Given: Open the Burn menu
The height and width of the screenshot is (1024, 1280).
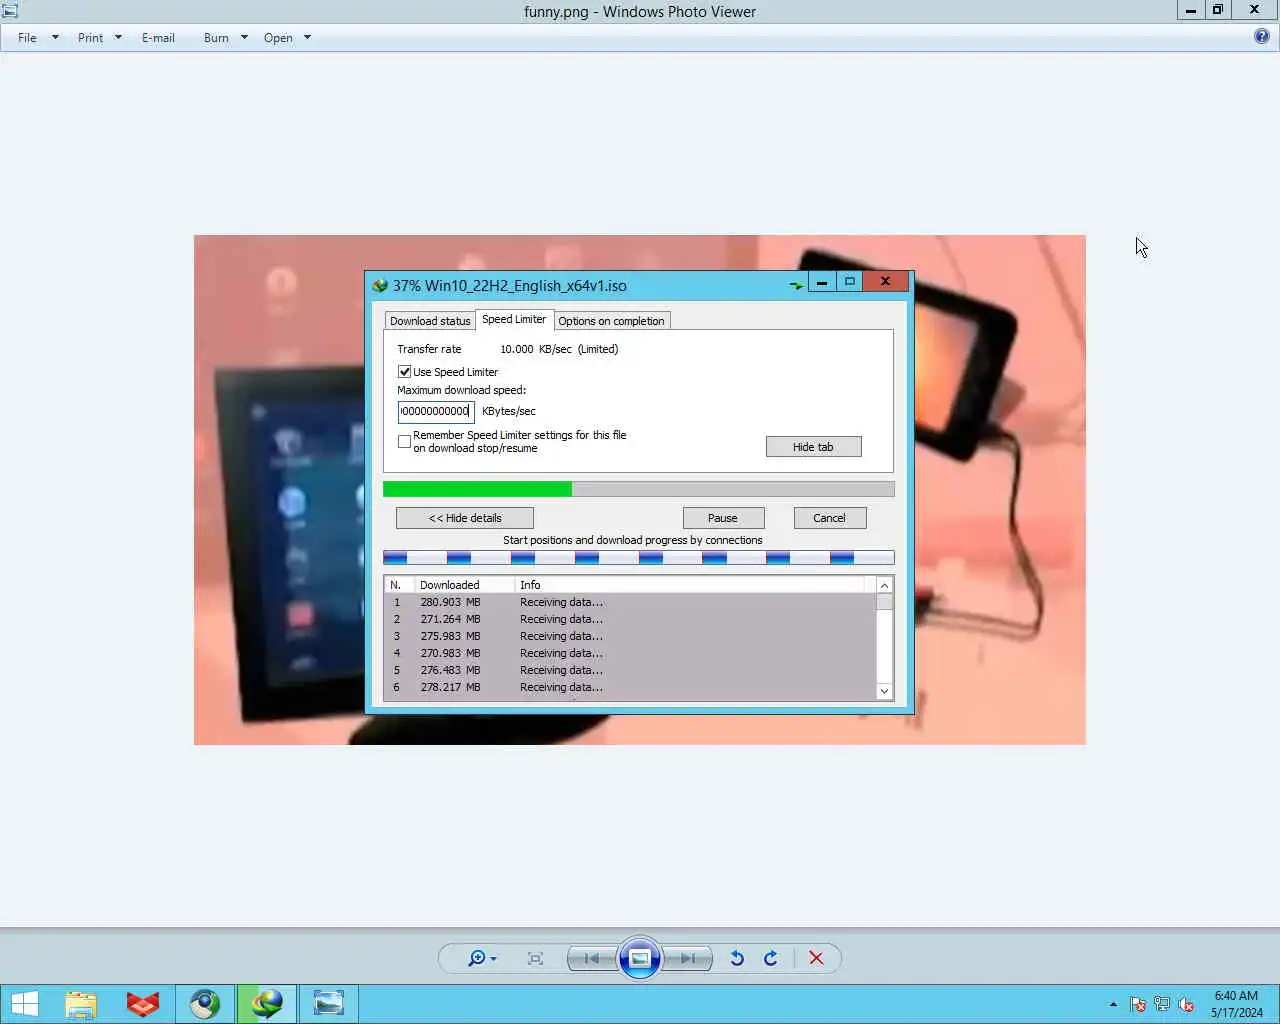Looking at the screenshot, I should [x=216, y=38].
